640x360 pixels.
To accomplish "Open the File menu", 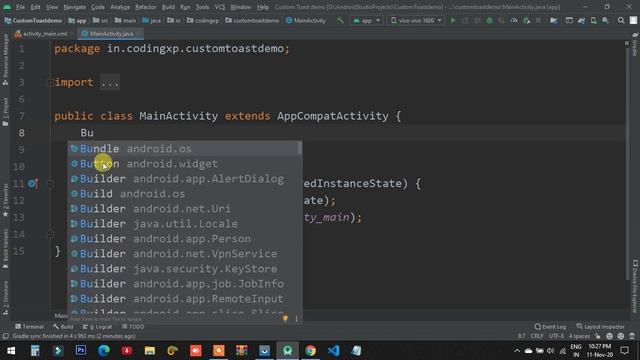I will (x=20, y=7).
